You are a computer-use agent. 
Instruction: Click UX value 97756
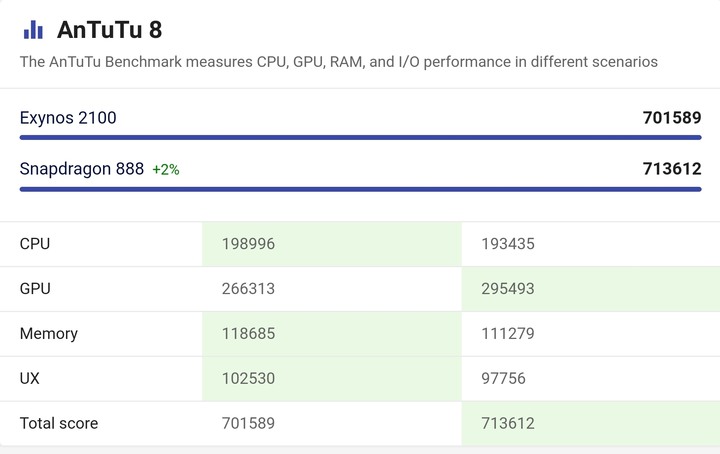(x=503, y=378)
